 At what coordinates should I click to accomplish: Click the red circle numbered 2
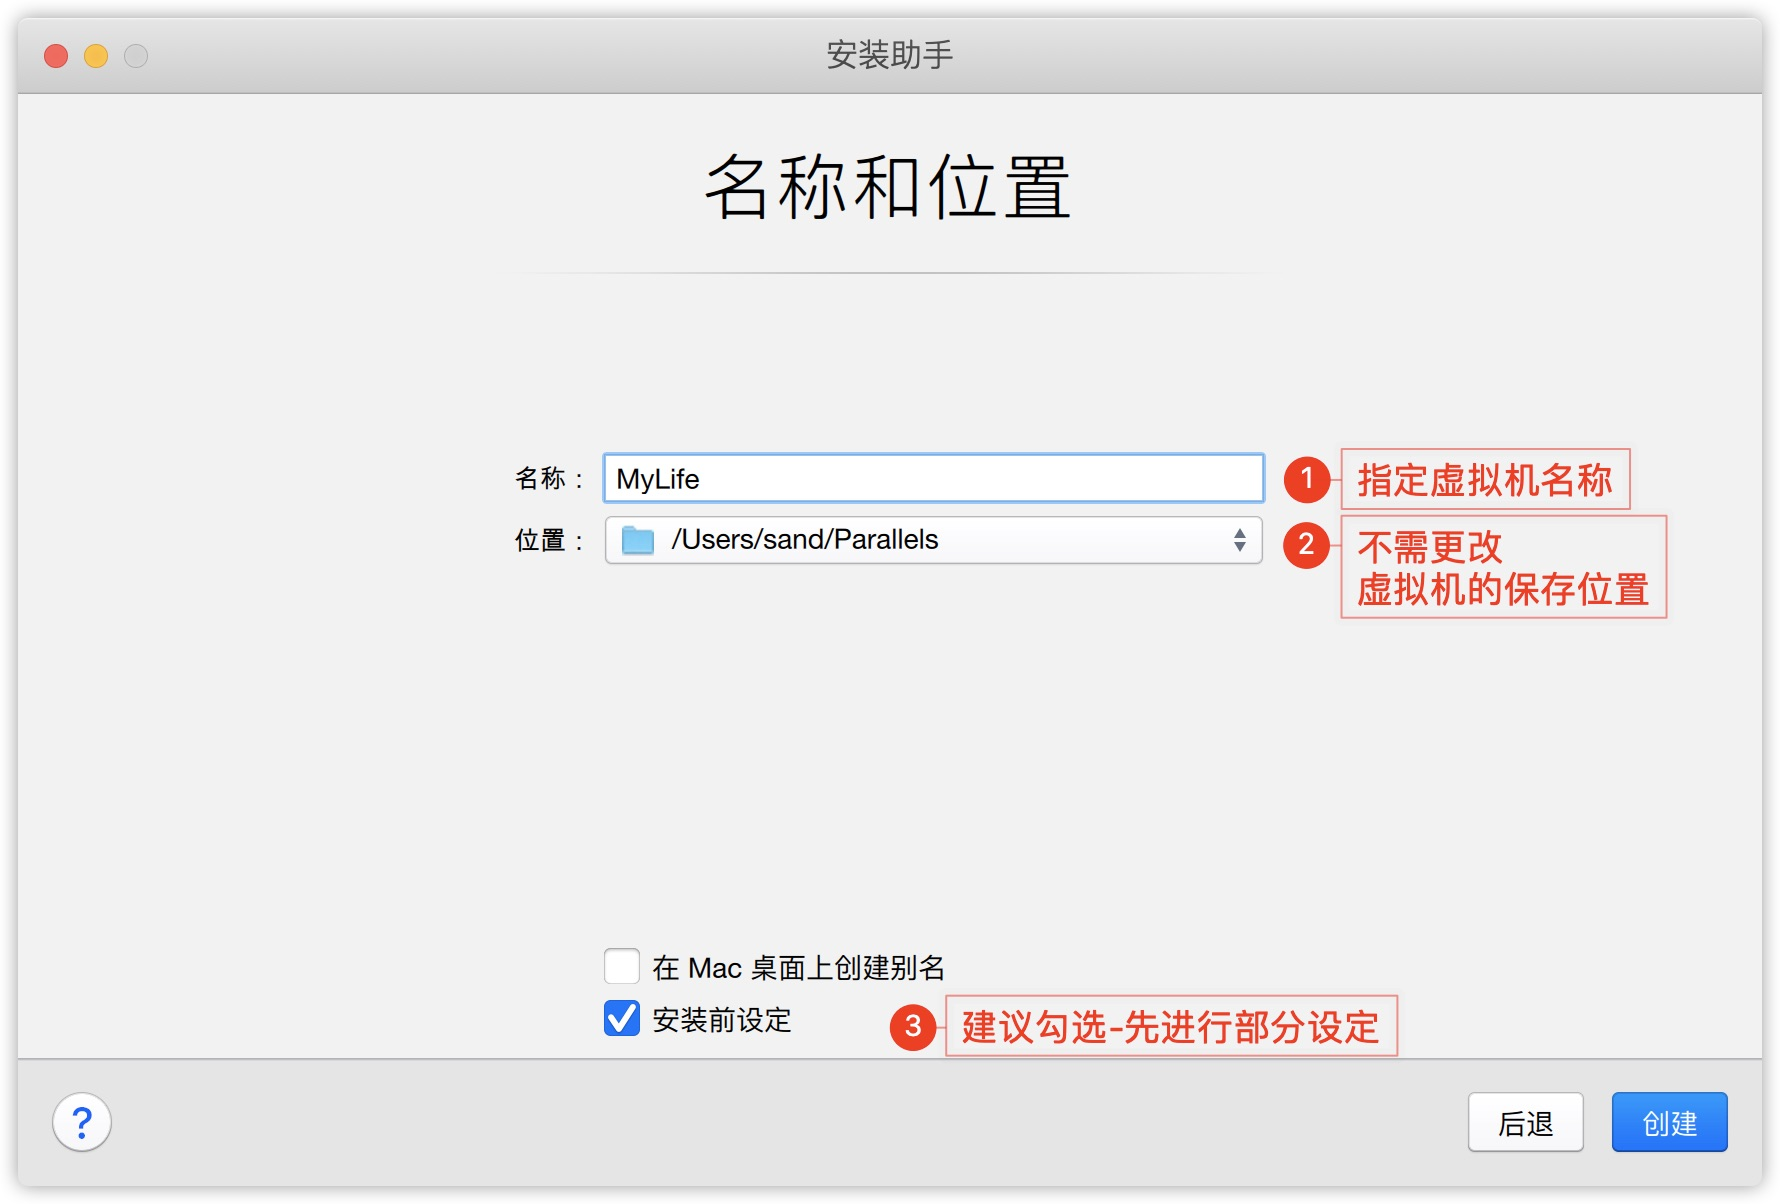click(1306, 545)
